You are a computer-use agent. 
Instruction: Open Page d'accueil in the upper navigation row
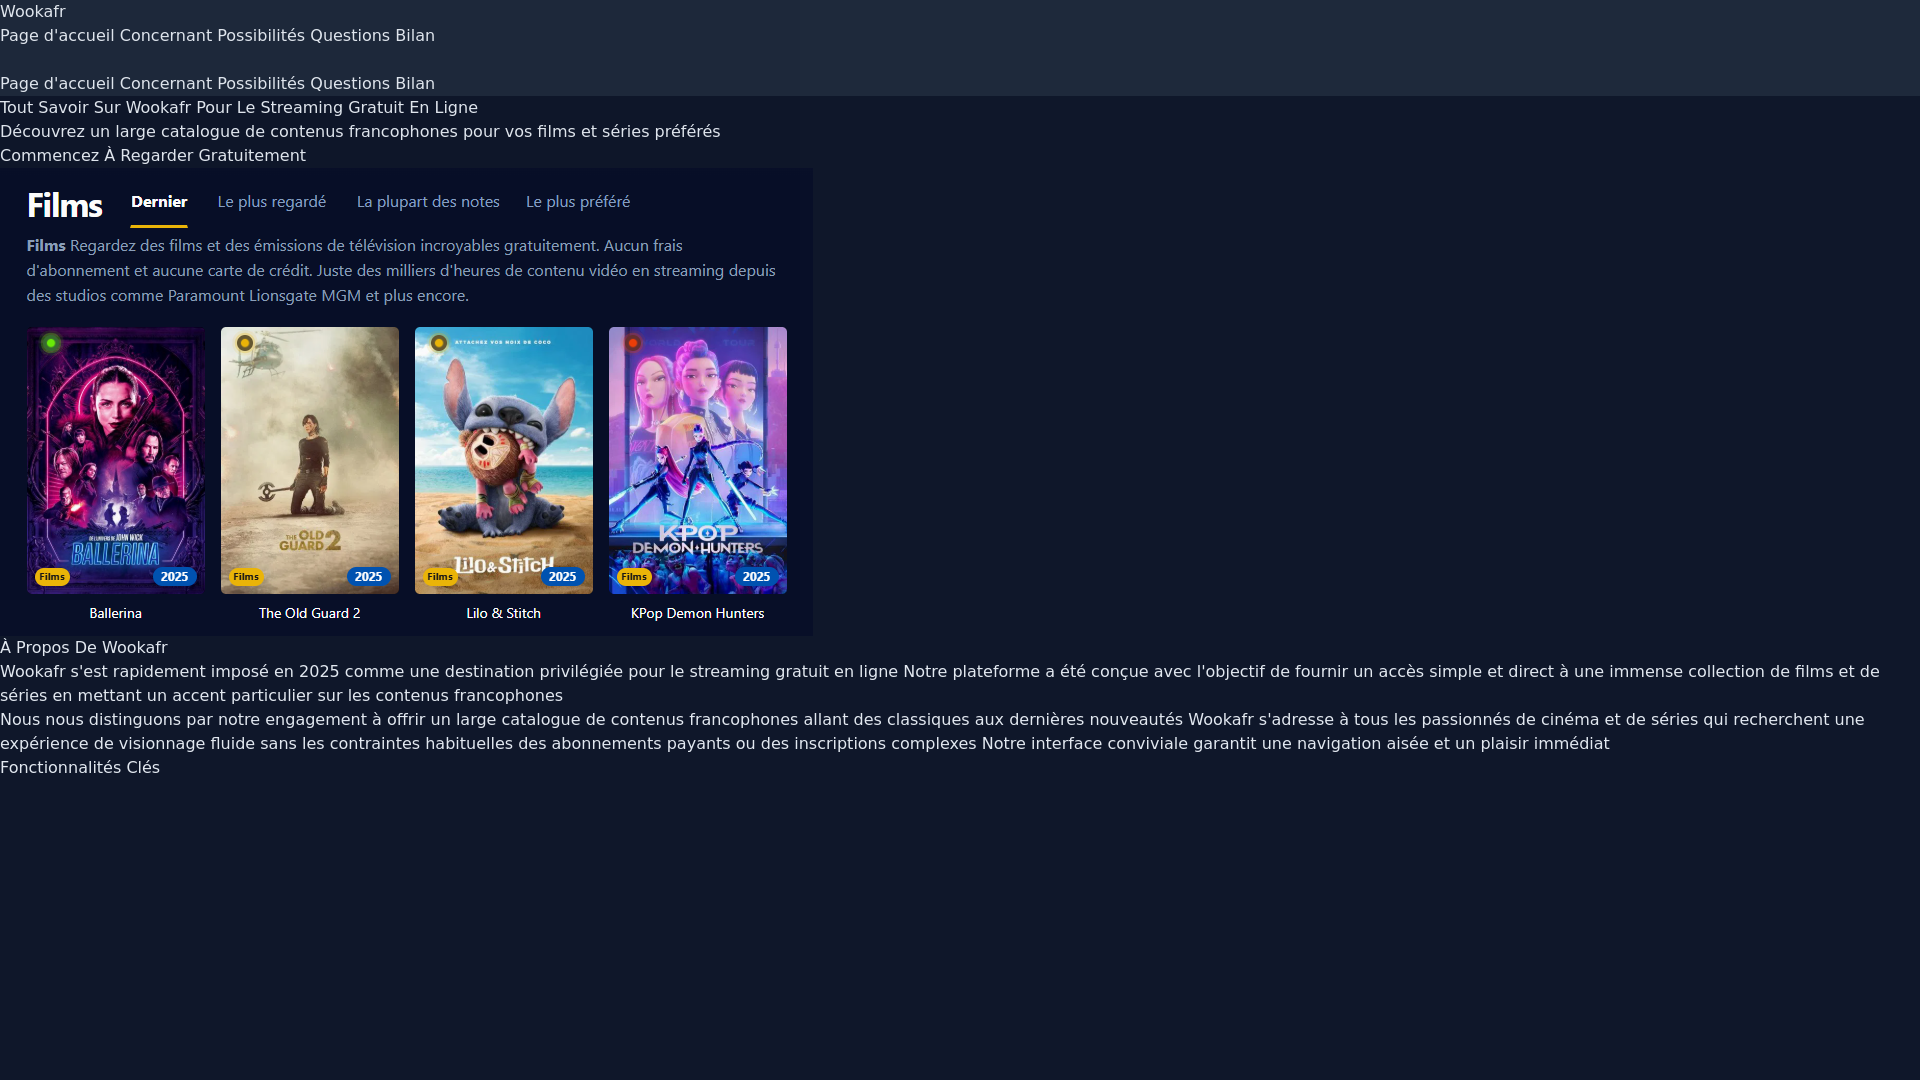pos(57,36)
